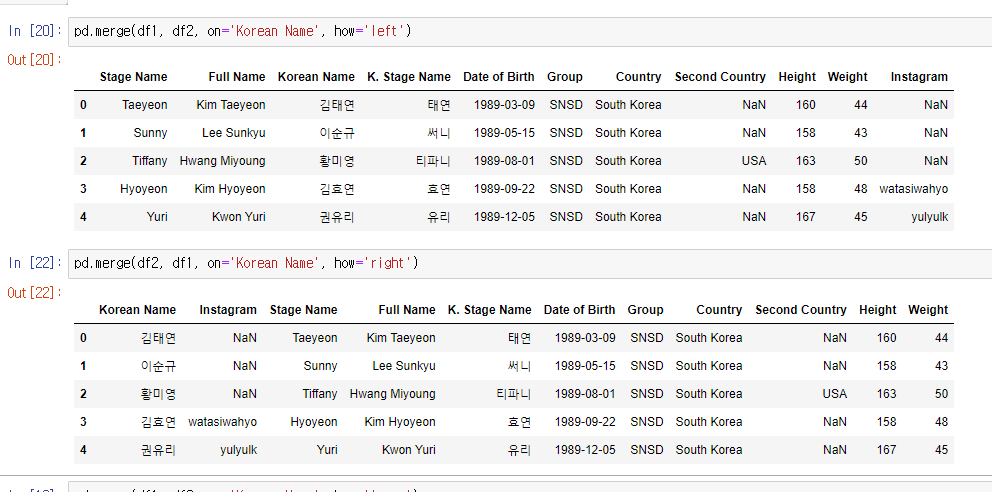Click 'Date of Birth' header in Out[20] table

tap(499, 77)
